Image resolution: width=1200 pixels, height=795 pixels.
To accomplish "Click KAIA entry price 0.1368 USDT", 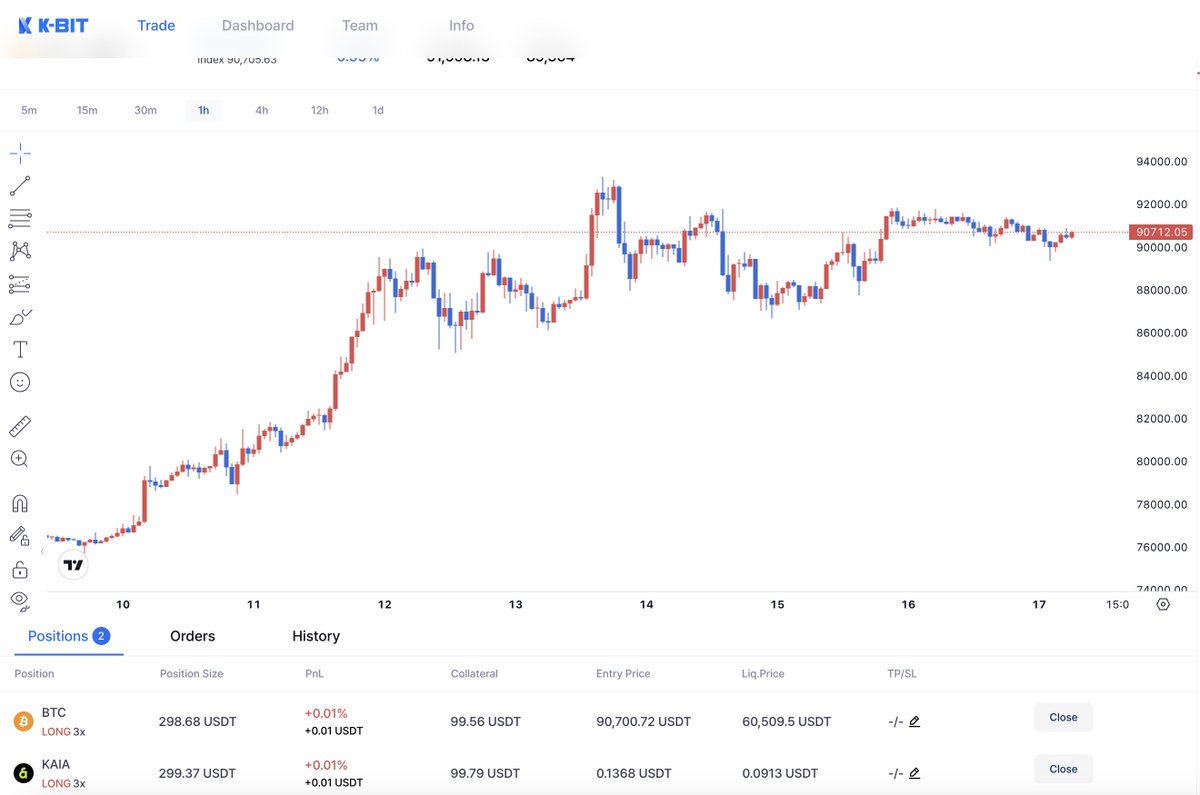I will click(x=634, y=773).
